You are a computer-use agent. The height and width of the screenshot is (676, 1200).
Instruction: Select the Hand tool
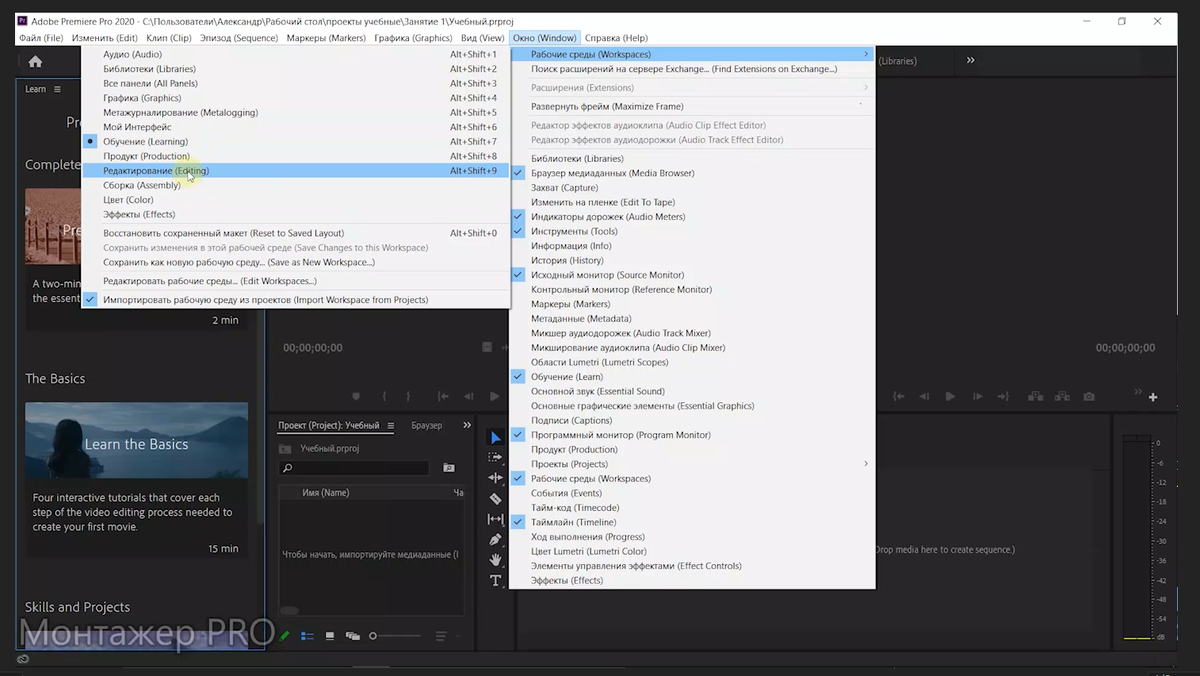tap(496, 560)
